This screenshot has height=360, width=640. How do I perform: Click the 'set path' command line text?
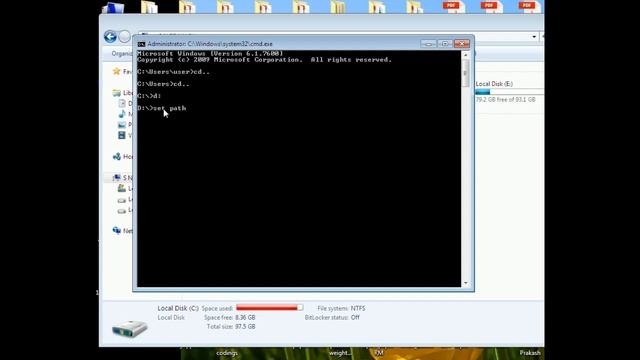coord(169,108)
